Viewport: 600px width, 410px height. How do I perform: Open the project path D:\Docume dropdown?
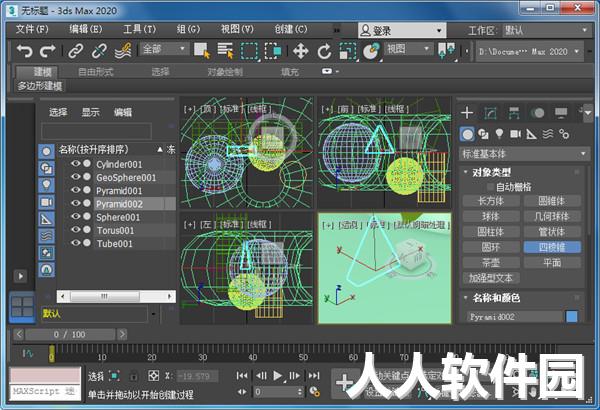tap(530, 52)
